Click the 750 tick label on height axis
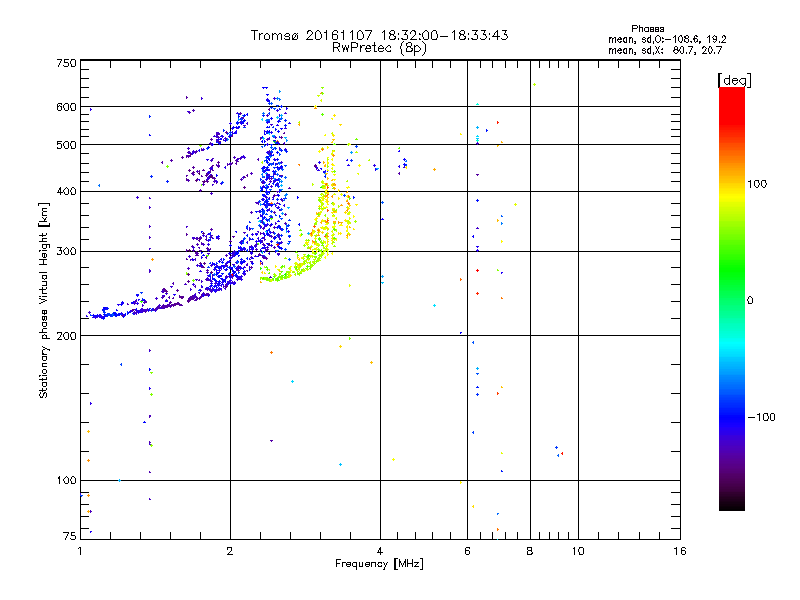The image size is (800, 600). pyautogui.click(x=66, y=63)
